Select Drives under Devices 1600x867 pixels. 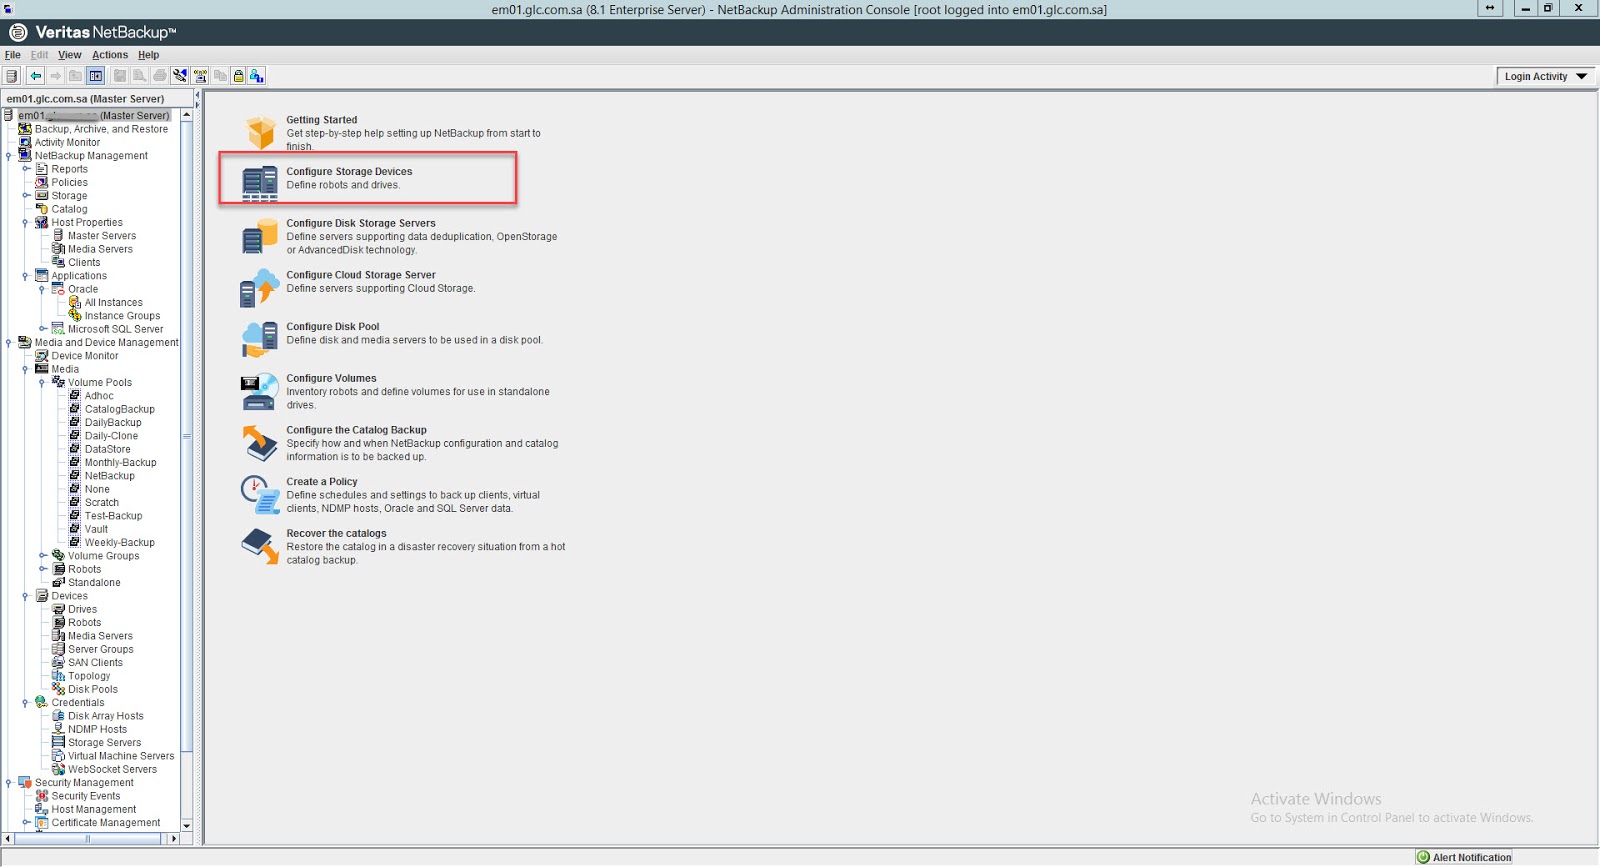[x=82, y=609]
